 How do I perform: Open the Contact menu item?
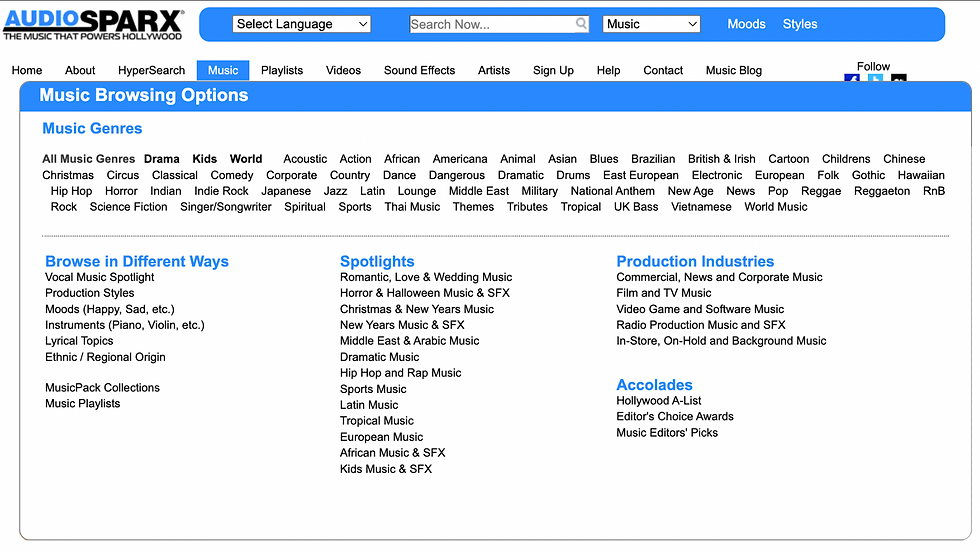pyautogui.click(x=663, y=70)
